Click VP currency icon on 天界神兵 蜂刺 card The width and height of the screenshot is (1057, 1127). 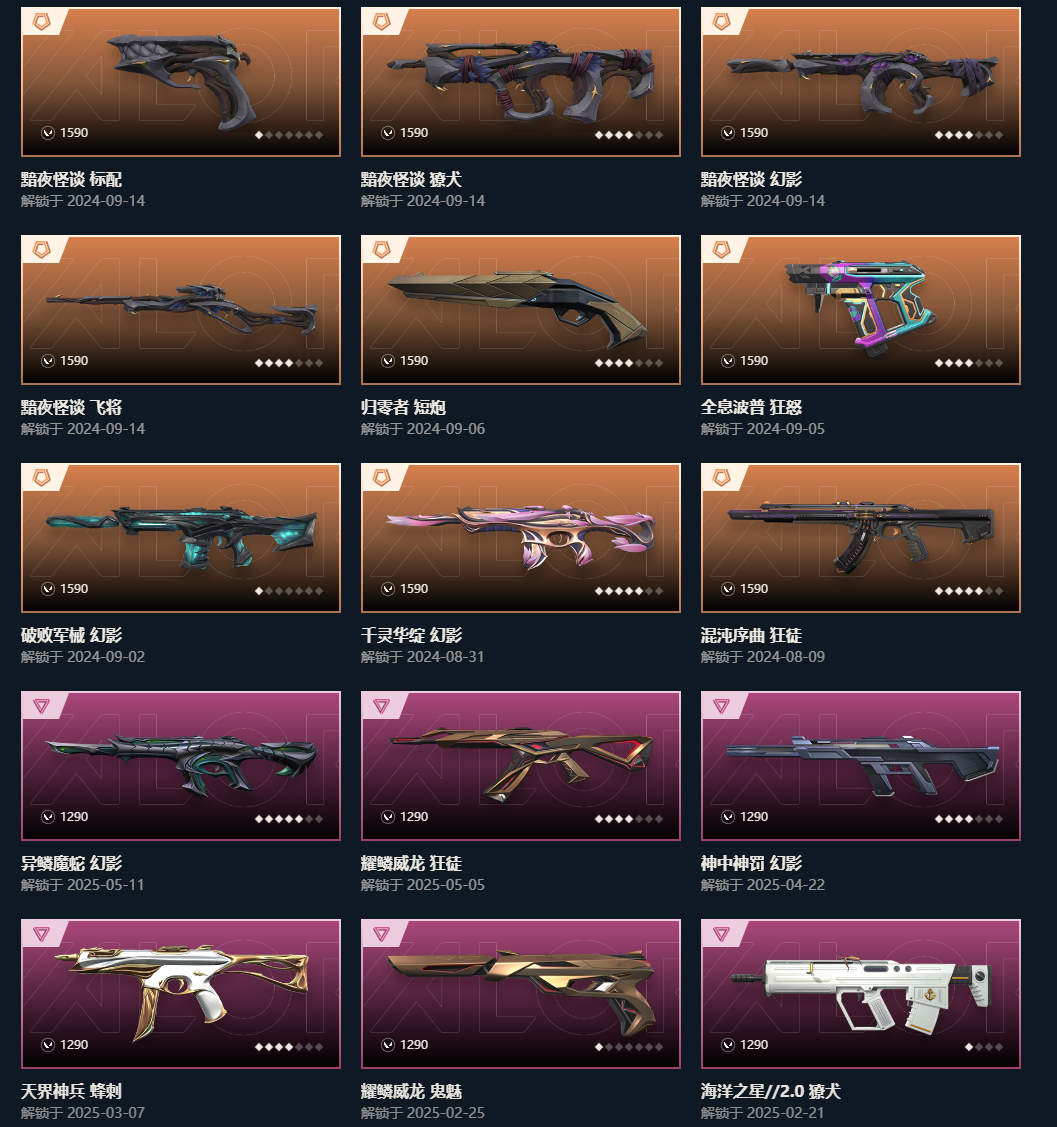[x=48, y=1045]
